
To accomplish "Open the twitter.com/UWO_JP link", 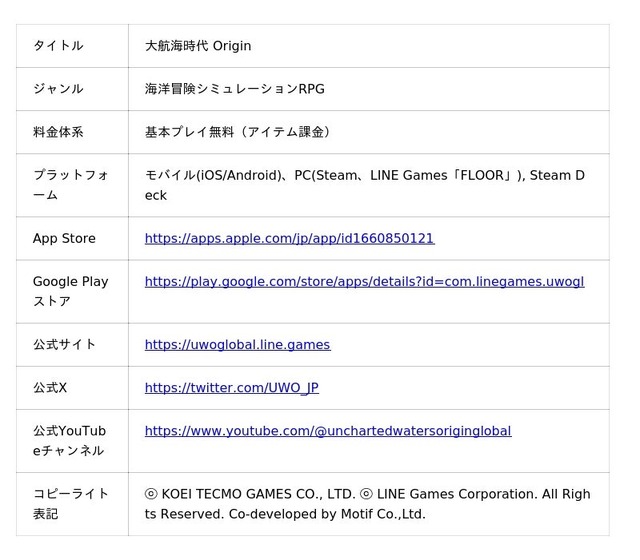I will coord(232,388).
